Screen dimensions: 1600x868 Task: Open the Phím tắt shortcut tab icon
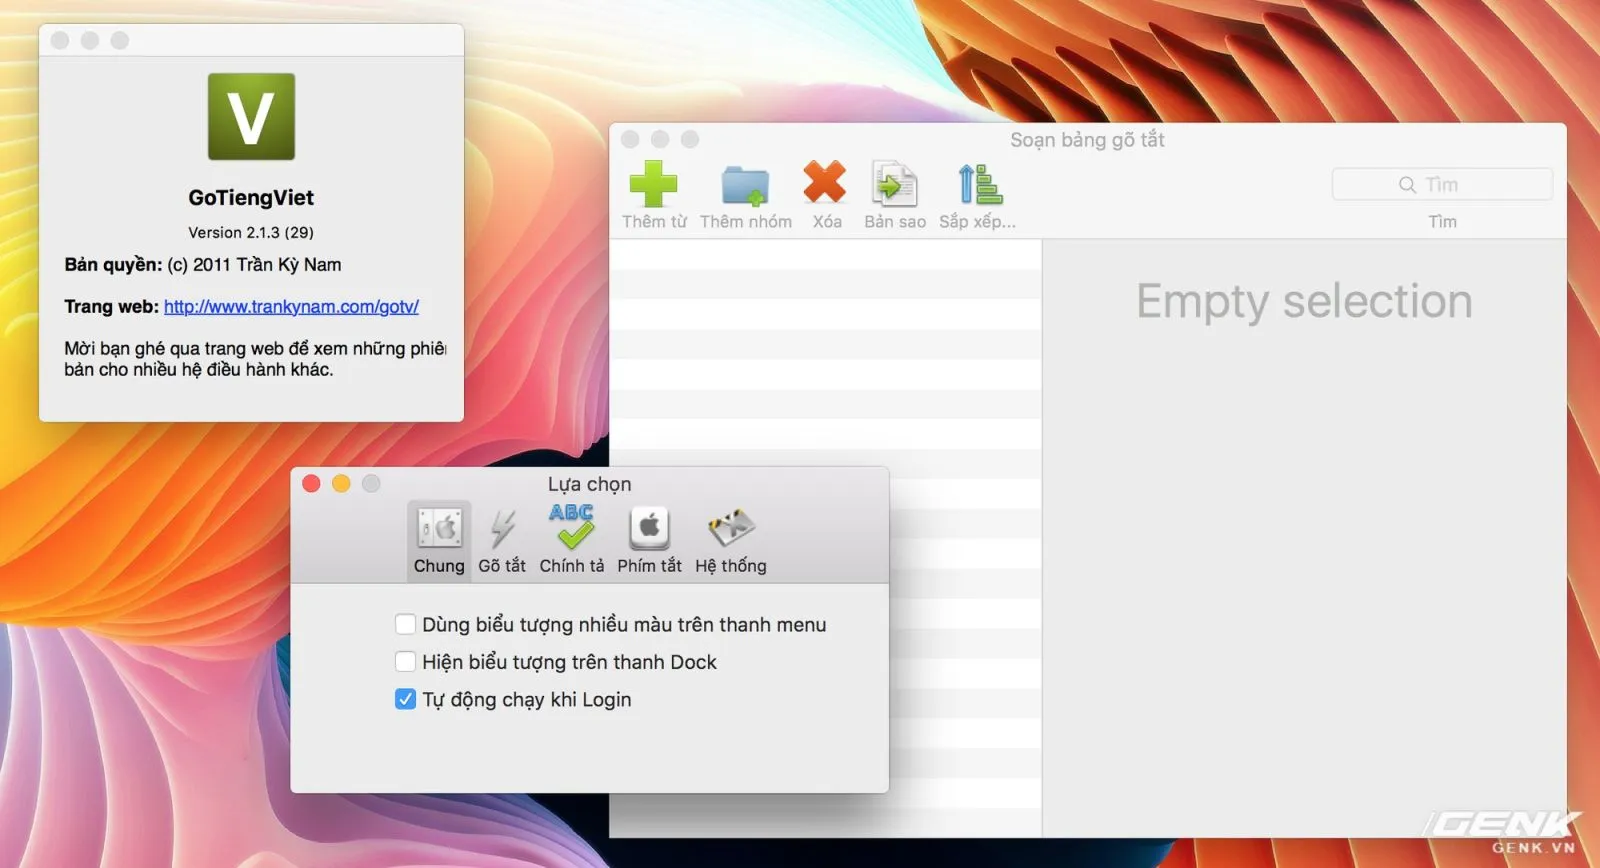click(x=649, y=527)
